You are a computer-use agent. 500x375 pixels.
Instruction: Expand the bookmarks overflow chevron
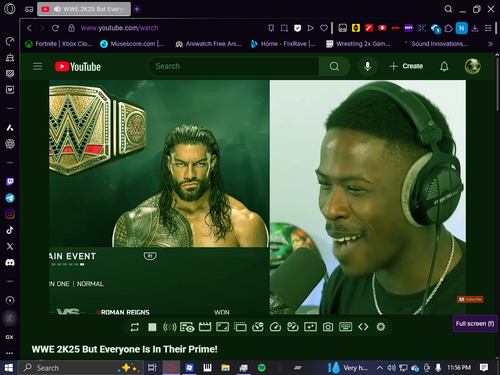(x=490, y=44)
